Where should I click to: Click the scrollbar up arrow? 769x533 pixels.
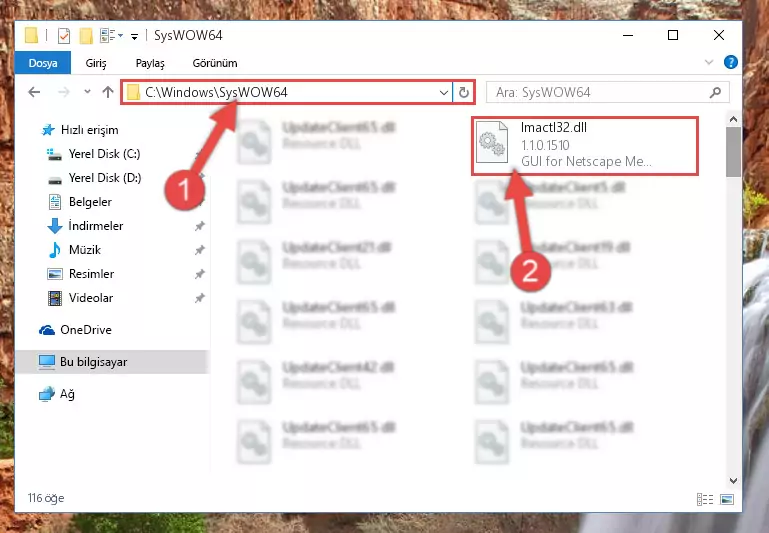coord(733,119)
